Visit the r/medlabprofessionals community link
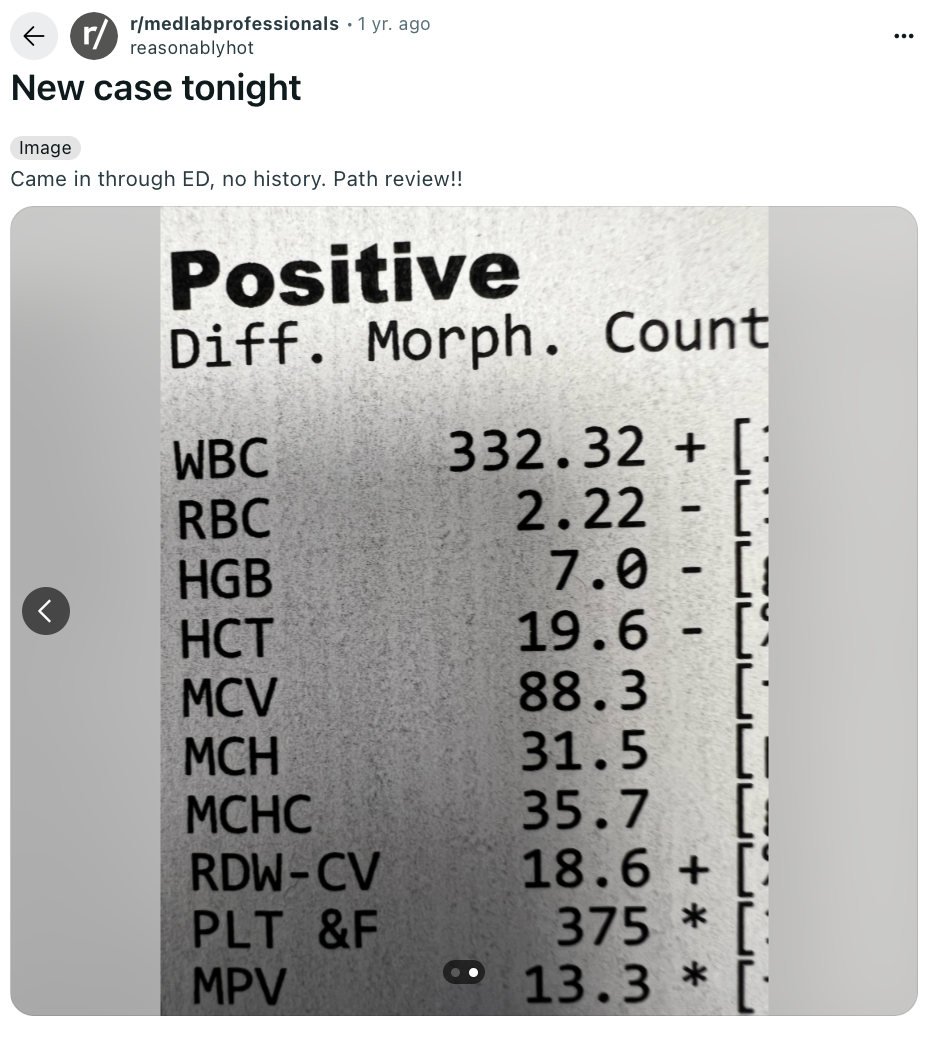938x1038 pixels. (234, 24)
